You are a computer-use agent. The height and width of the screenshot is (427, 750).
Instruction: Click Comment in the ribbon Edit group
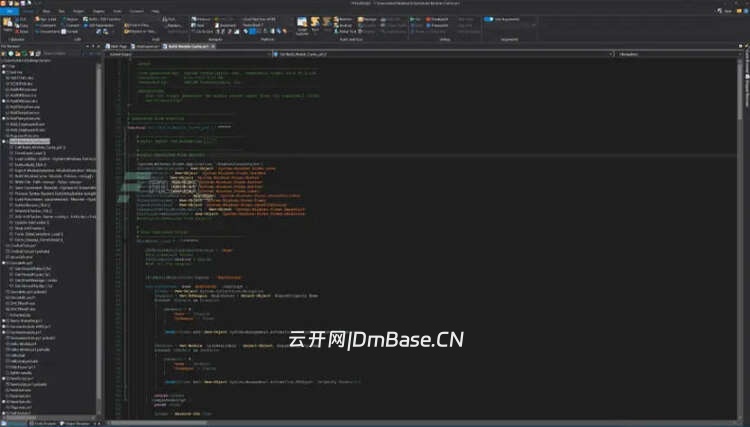[45, 25]
